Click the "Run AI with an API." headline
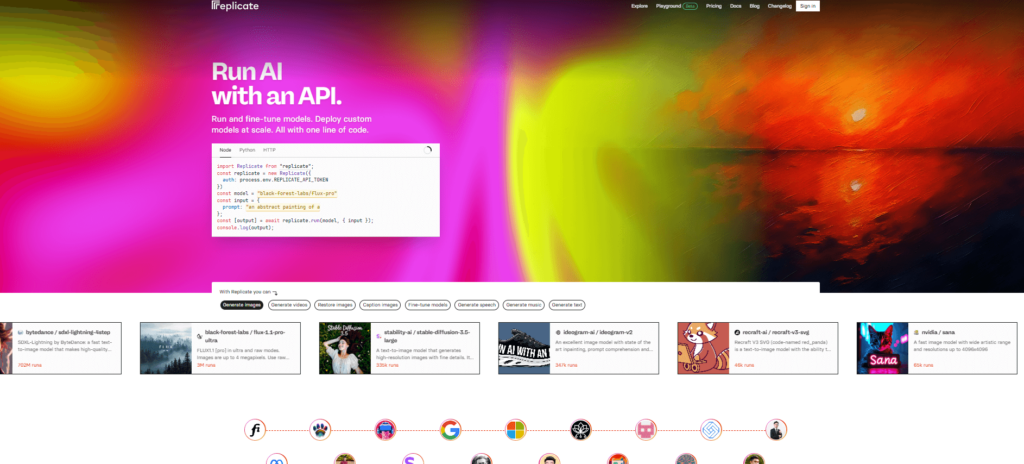1024x464 pixels. pos(276,83)
